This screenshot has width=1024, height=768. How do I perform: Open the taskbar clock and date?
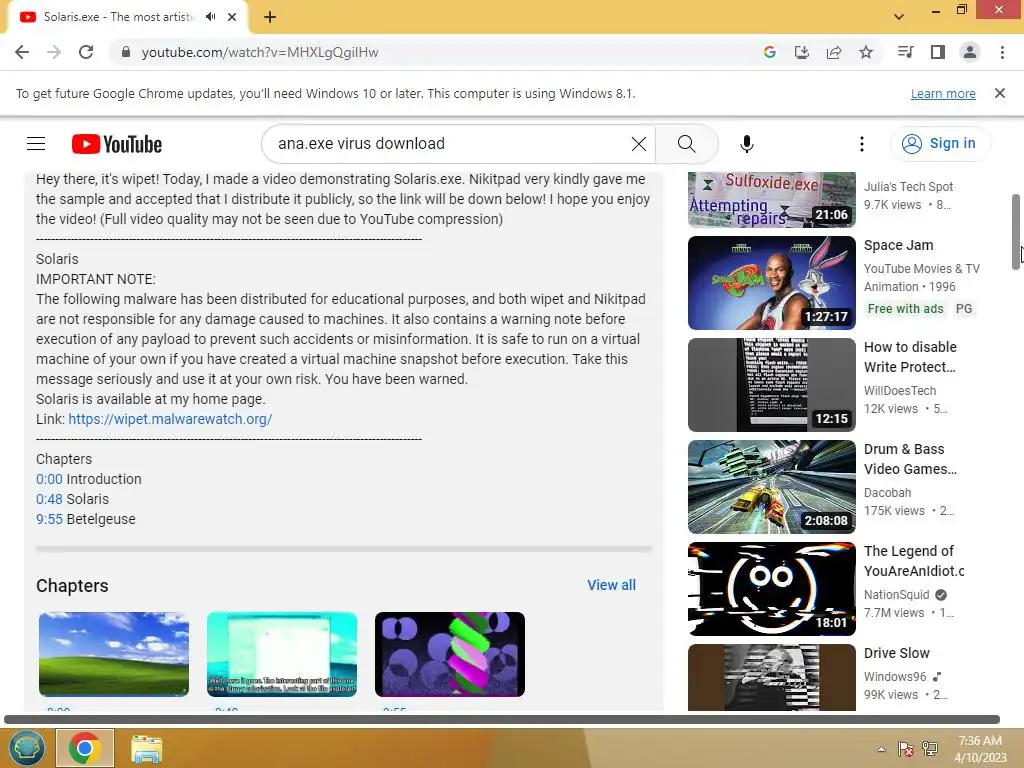(x=980, y=749)
